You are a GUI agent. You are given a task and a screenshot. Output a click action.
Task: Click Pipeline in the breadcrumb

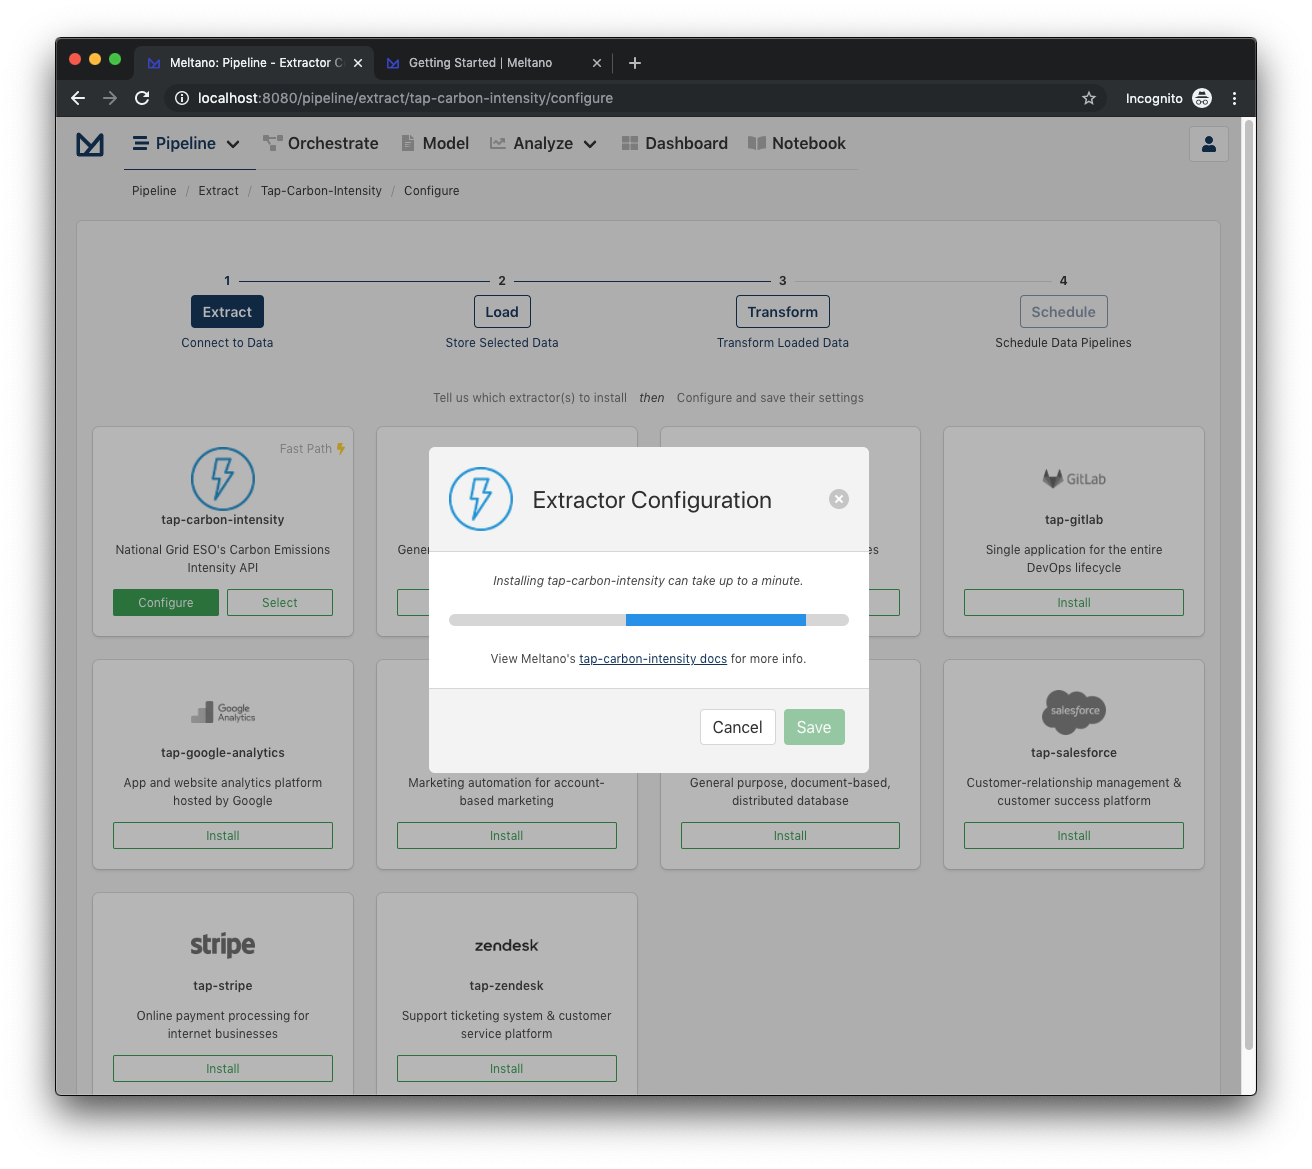click(x=154, y=191)
